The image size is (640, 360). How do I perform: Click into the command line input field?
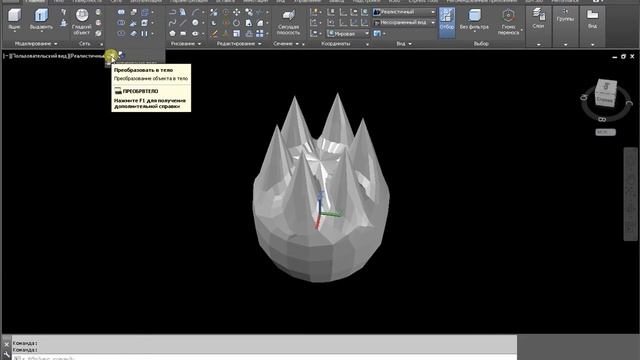[x=264, y=358]
